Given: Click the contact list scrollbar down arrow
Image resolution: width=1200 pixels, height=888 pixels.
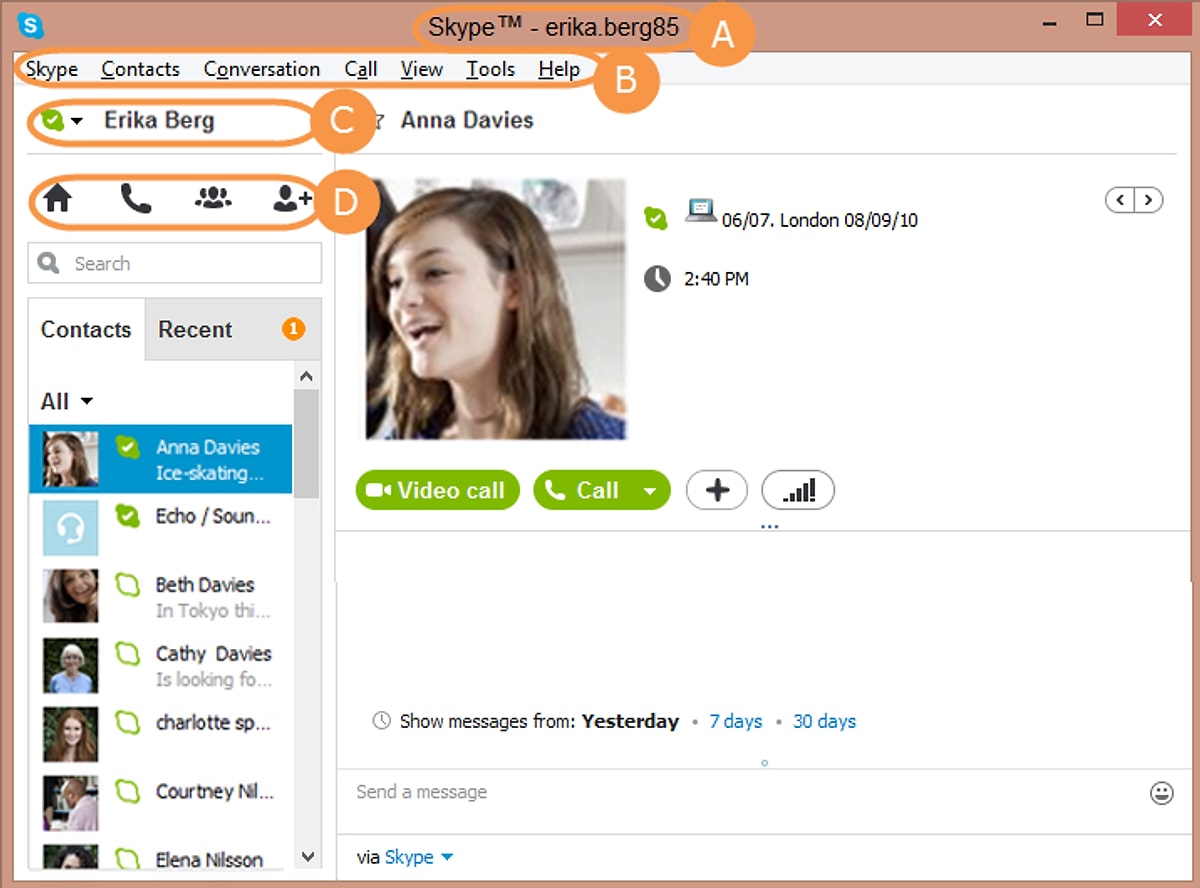Looking at the screenshot, I should click(307, 857).
